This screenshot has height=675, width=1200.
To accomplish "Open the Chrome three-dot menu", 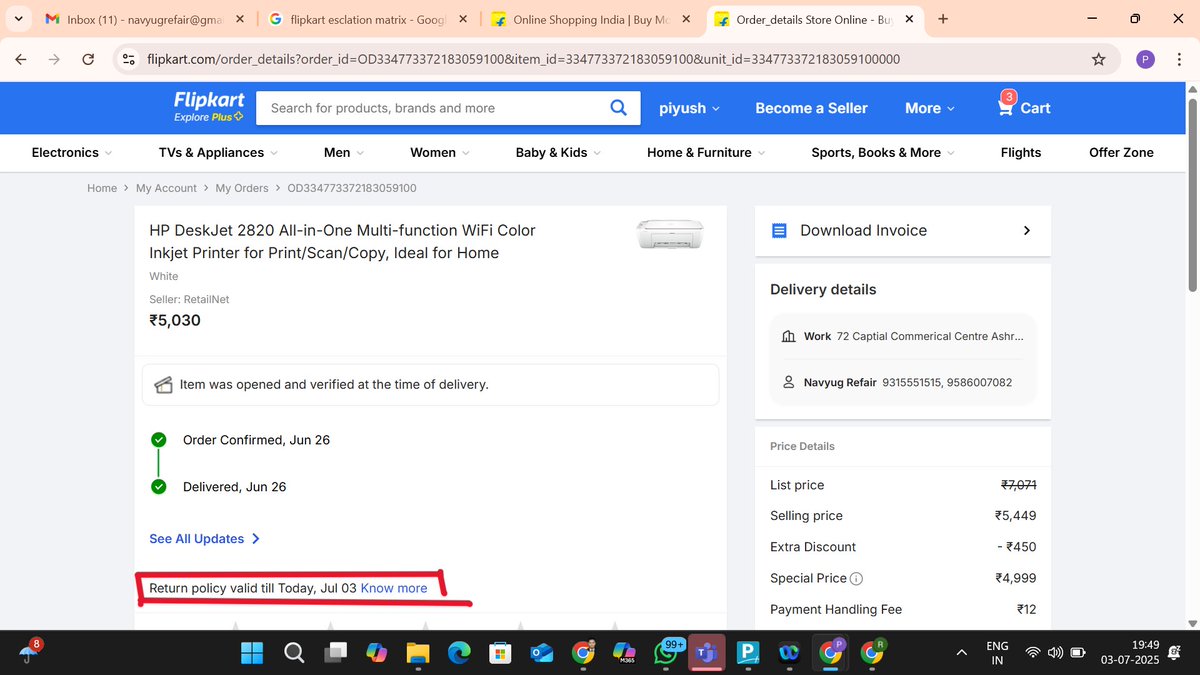I will 1181,59.
